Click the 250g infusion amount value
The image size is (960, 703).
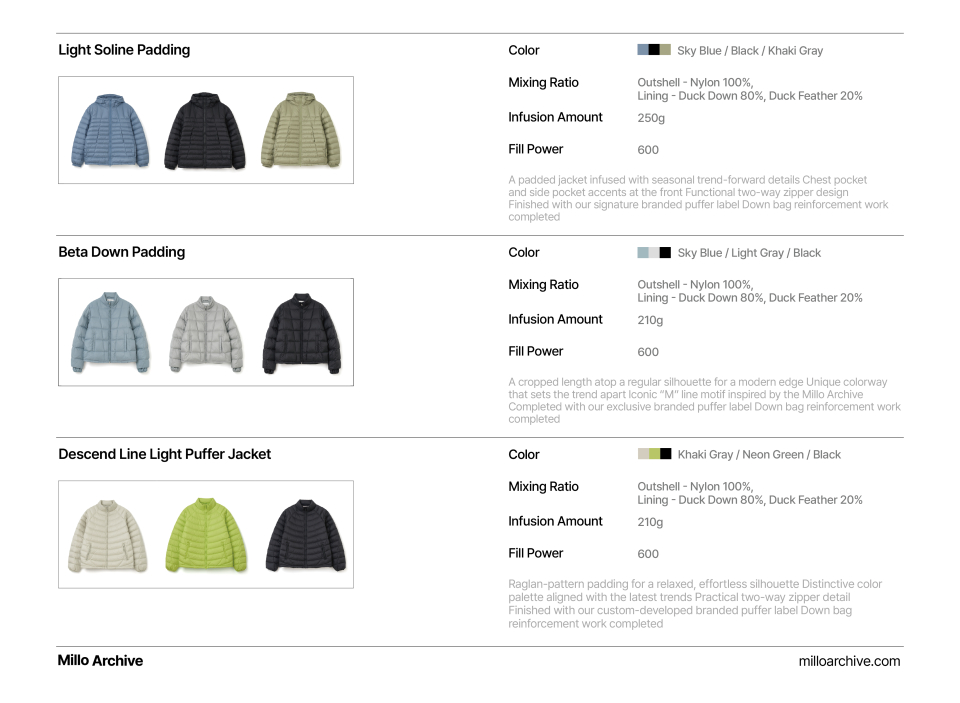(651, 118)
